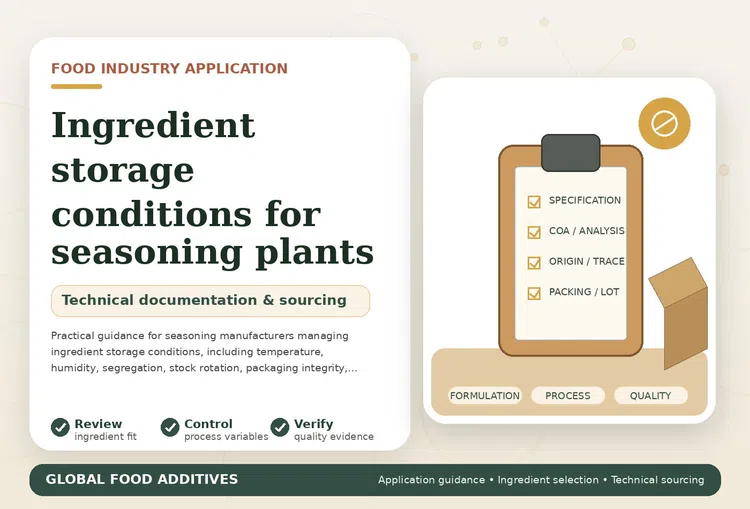
Task: Click the ORIGIN / TRACE checklist label
Action: tap(586, 262)
